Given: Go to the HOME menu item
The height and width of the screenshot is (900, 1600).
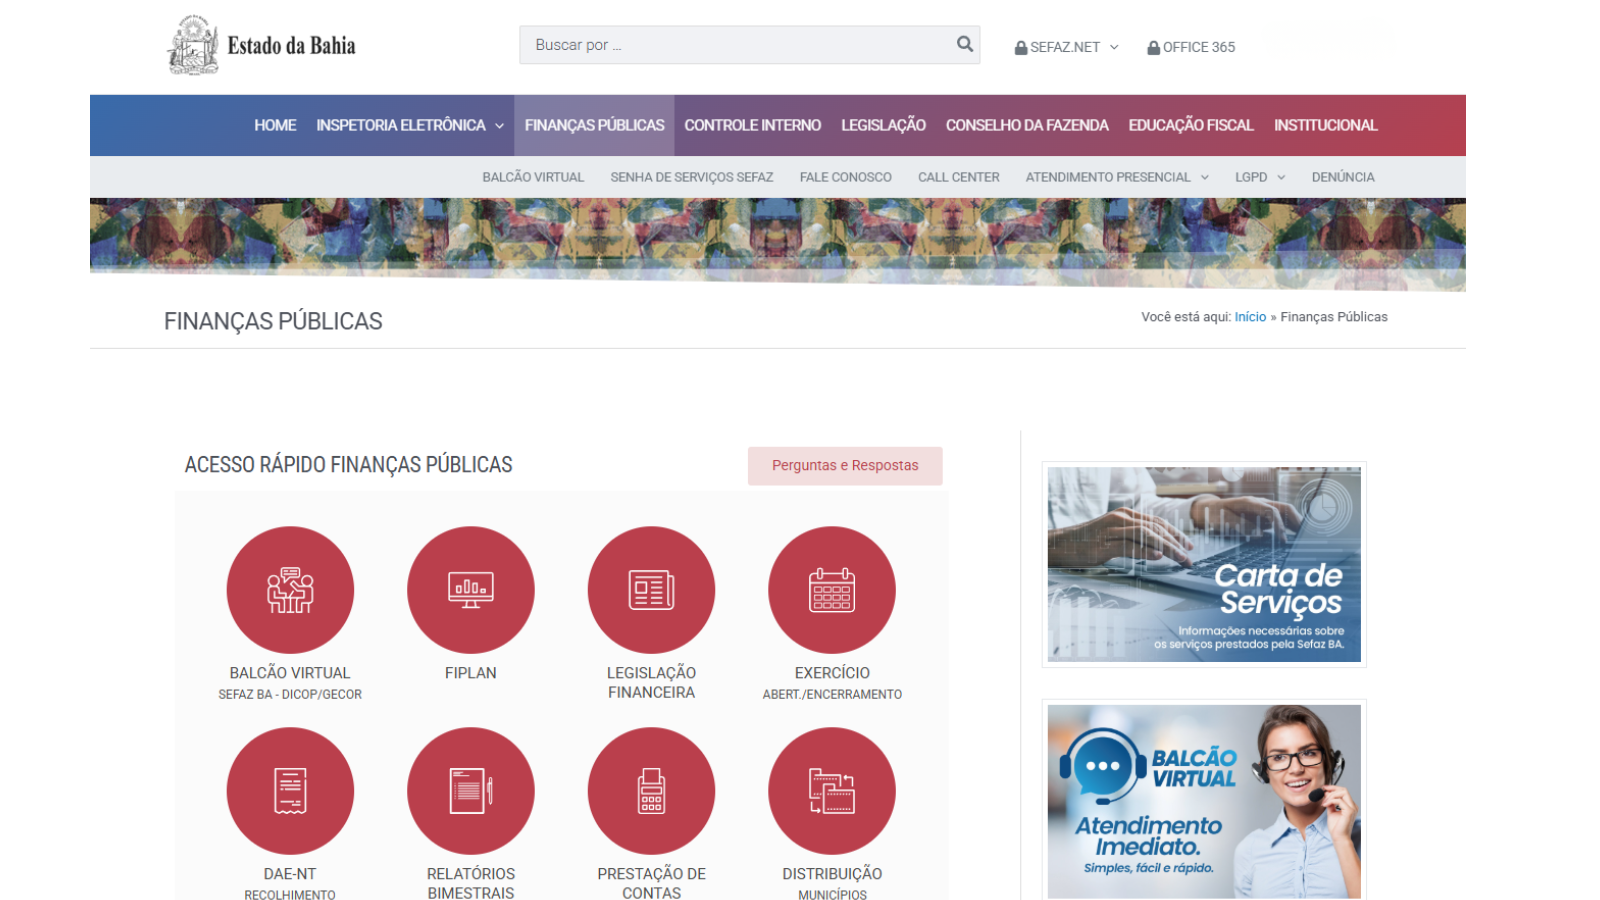Looking at the screenshot, I should click(275, 125).
